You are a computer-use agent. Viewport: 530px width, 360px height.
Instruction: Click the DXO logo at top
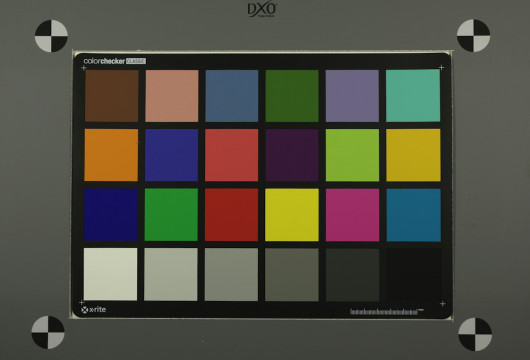(262, 10)
